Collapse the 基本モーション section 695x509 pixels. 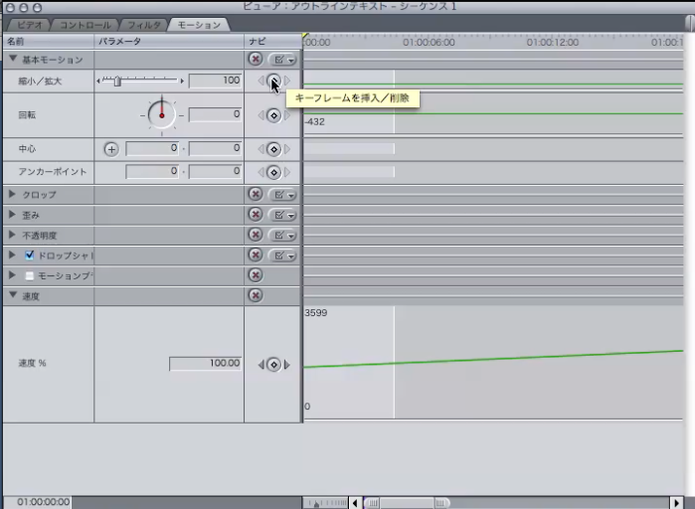(x=13, y=59)
